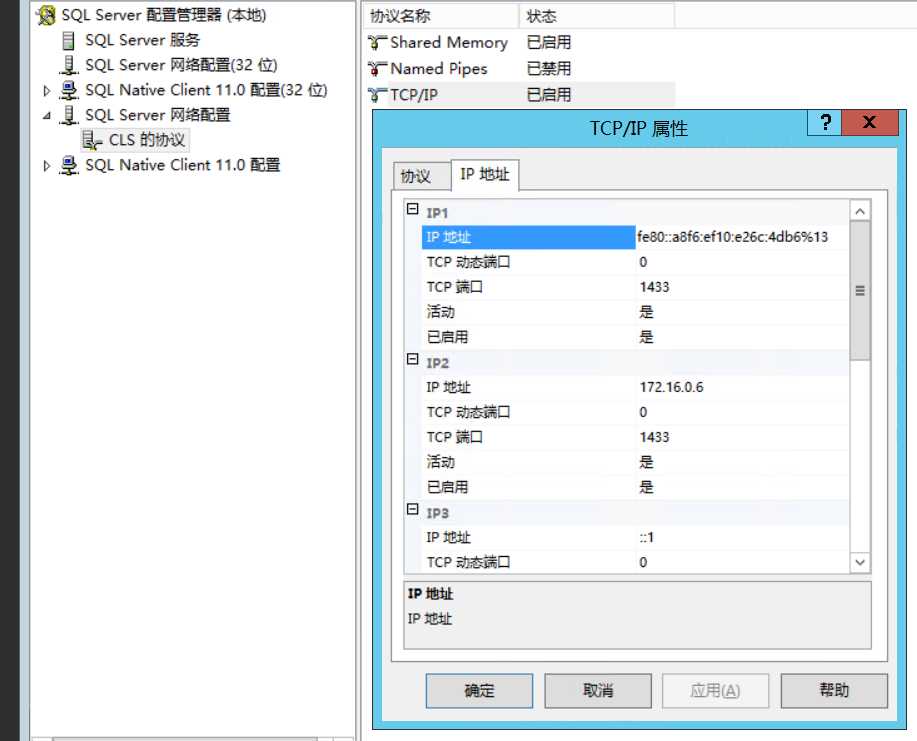Click the 确定 button
Viewport: 917px width, 741px height.
[x=479, y=691]
